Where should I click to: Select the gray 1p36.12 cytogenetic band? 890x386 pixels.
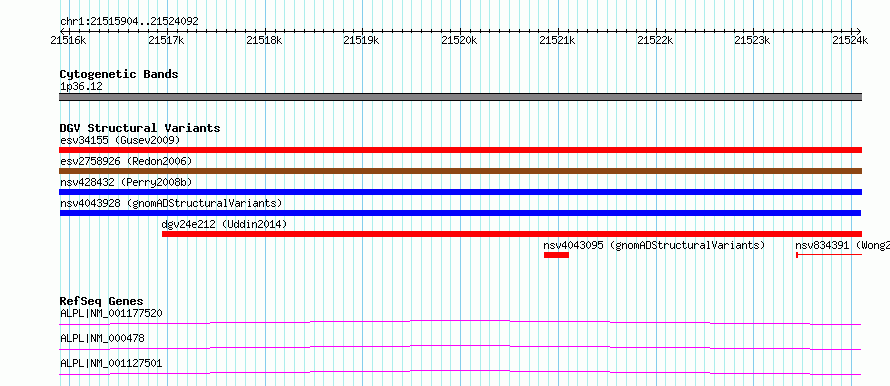pyautogui.click(x=460, y=97)
